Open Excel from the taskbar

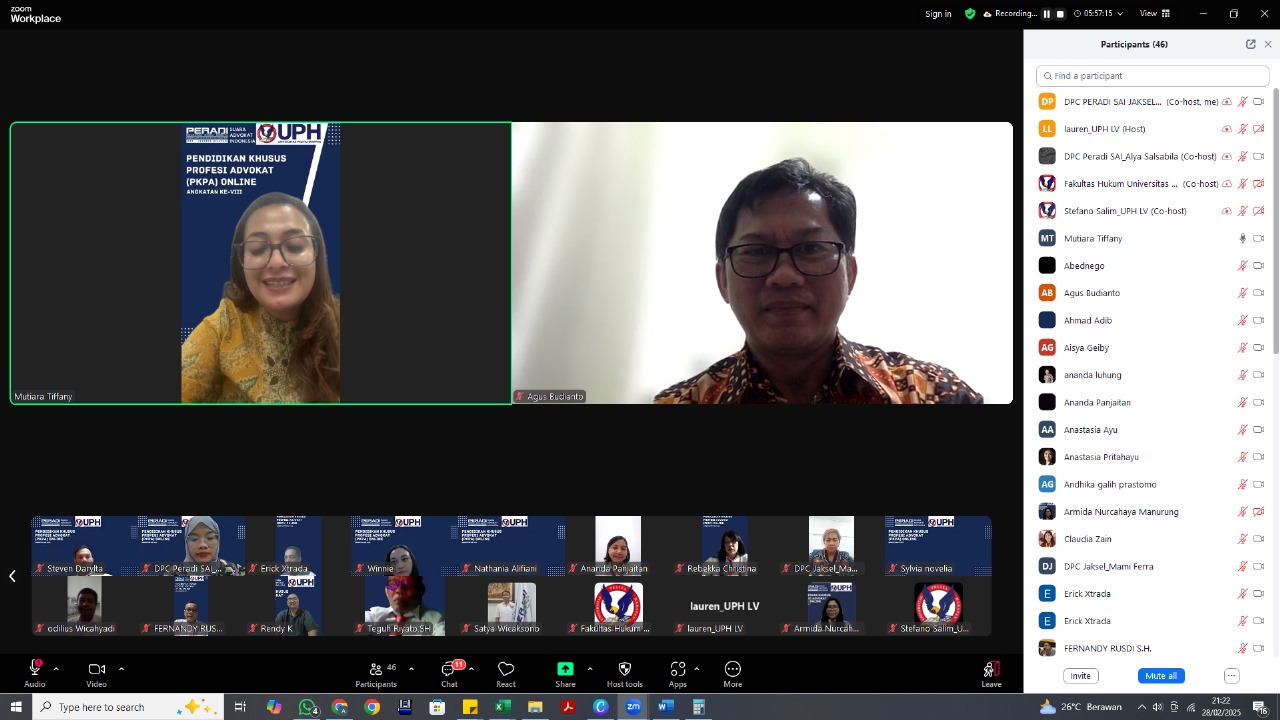503,707
